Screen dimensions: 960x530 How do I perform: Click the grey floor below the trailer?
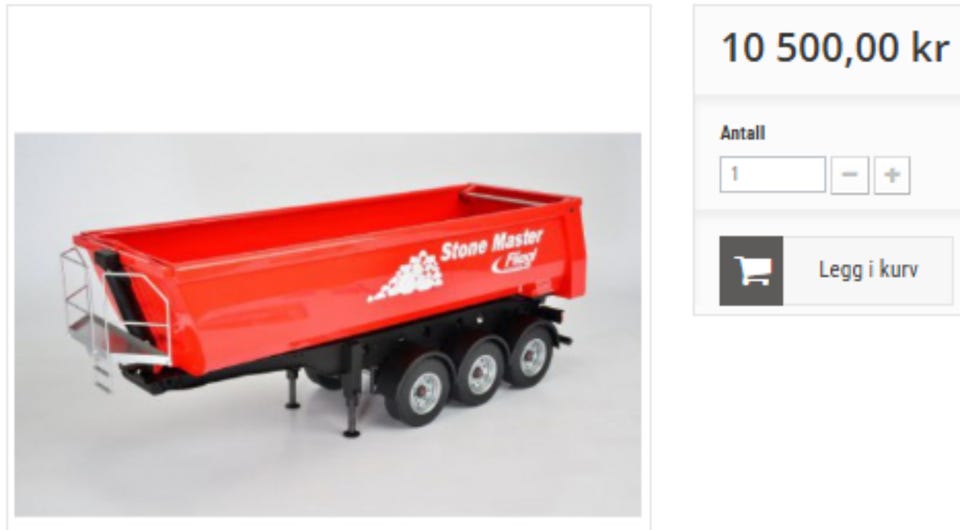point(328,477)
